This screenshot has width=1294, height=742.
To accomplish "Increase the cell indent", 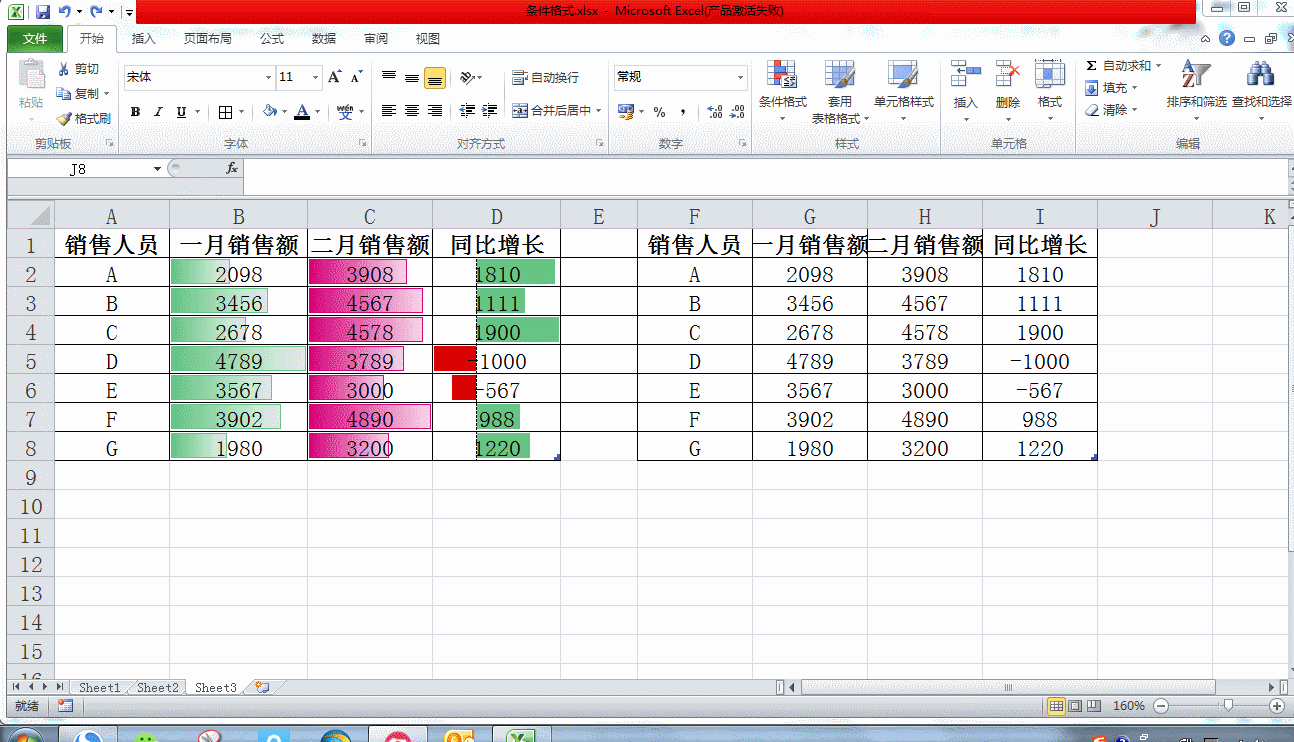I will [x=490, y=111].
